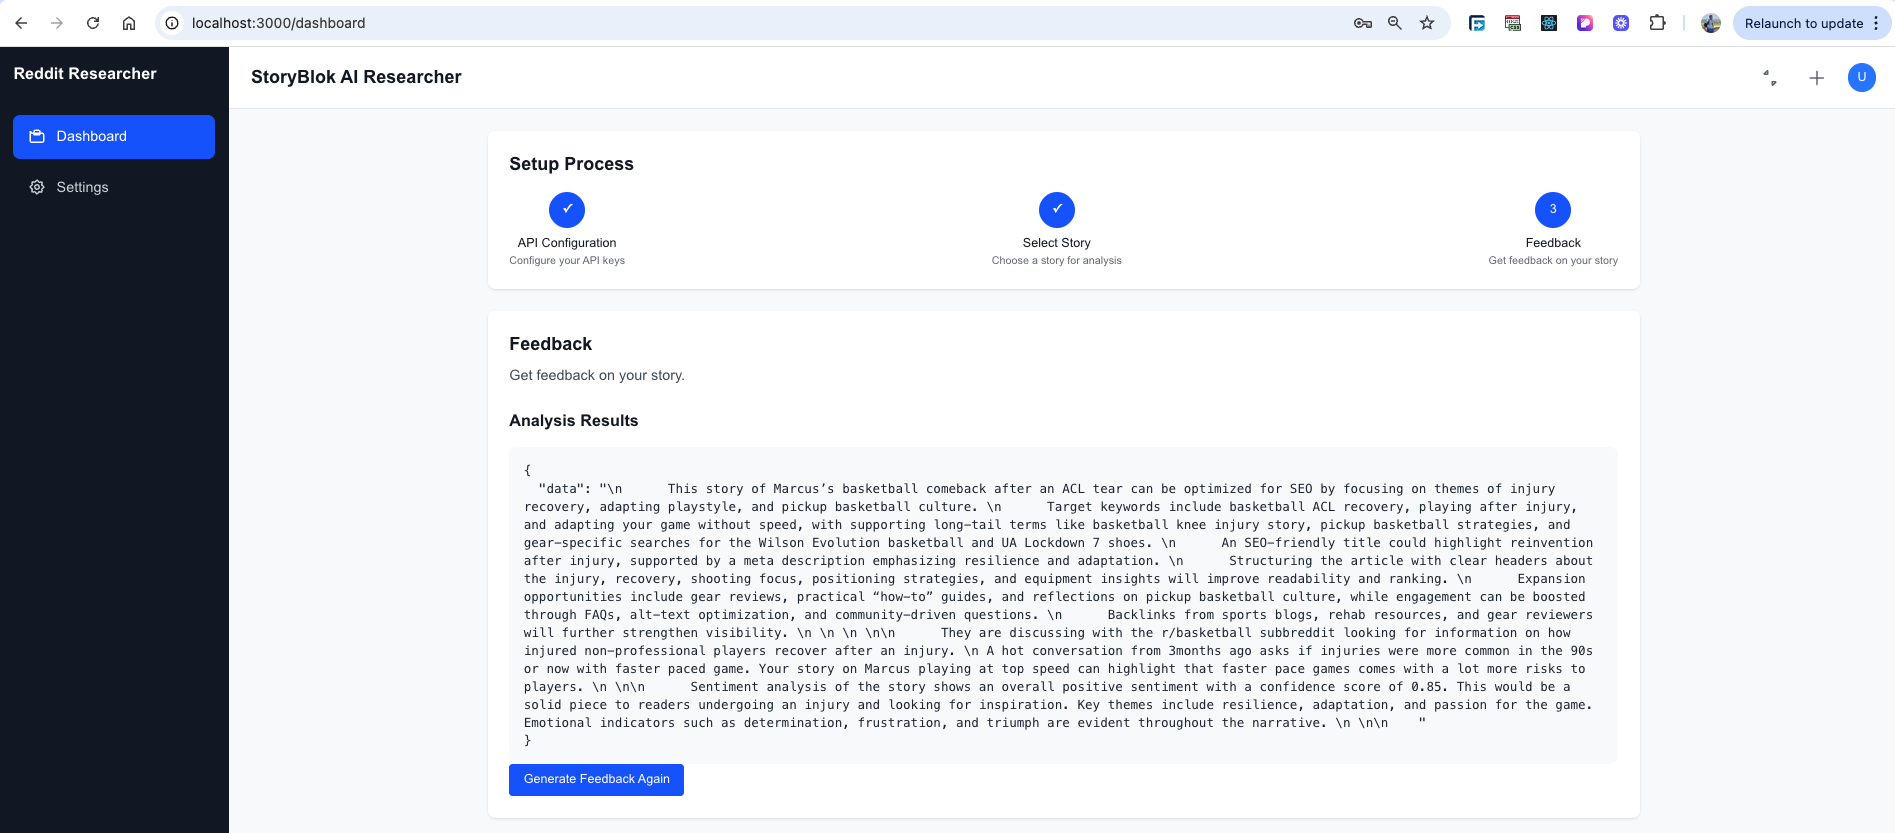Click the Reddit Researcher title
1895x833 pixels.
(85, 74)
